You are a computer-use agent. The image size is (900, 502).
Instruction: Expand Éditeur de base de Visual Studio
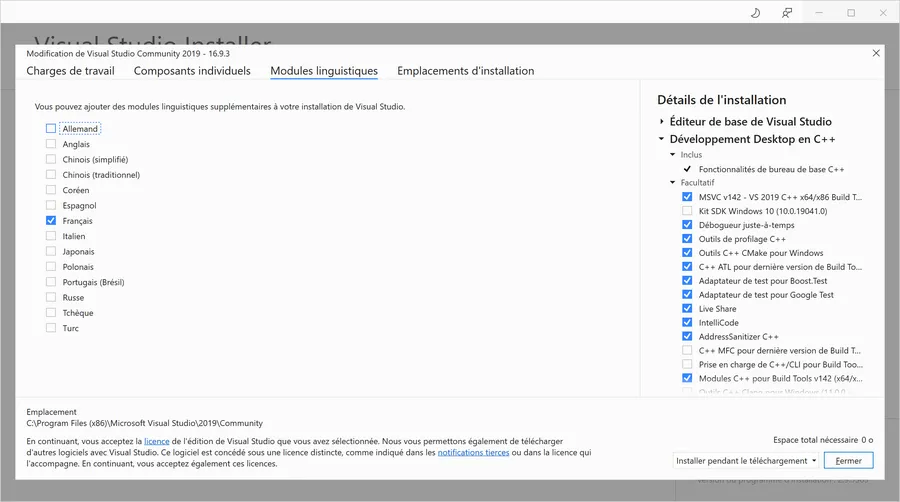[x=662, y=122]
